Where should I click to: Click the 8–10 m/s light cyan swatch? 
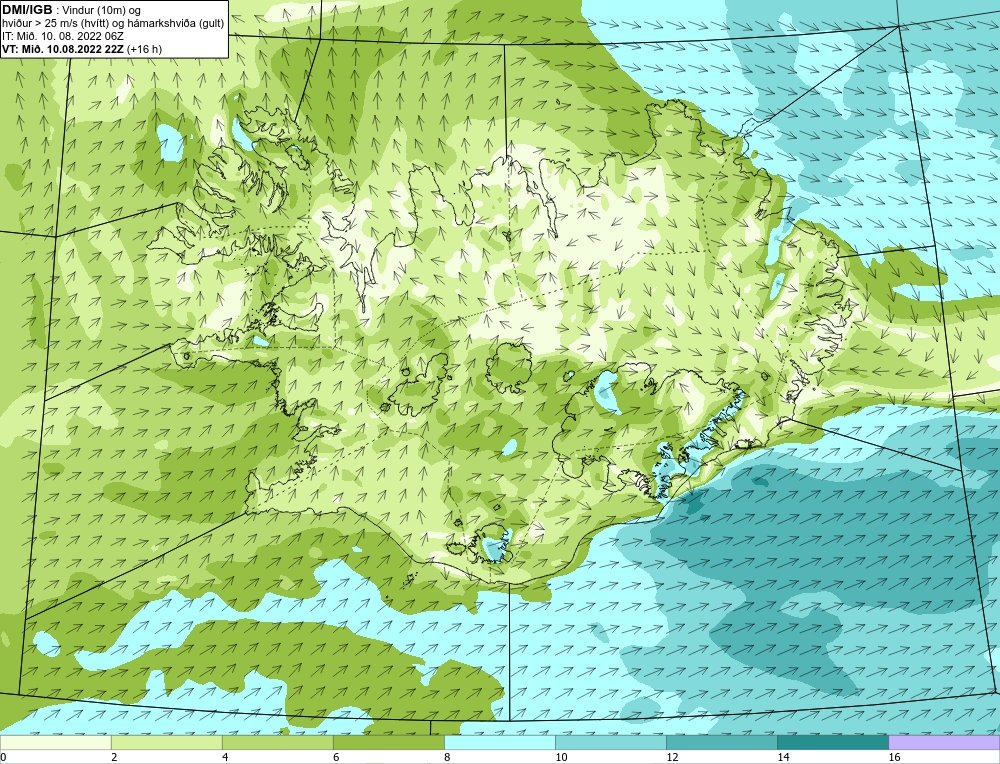pos(499,743)
